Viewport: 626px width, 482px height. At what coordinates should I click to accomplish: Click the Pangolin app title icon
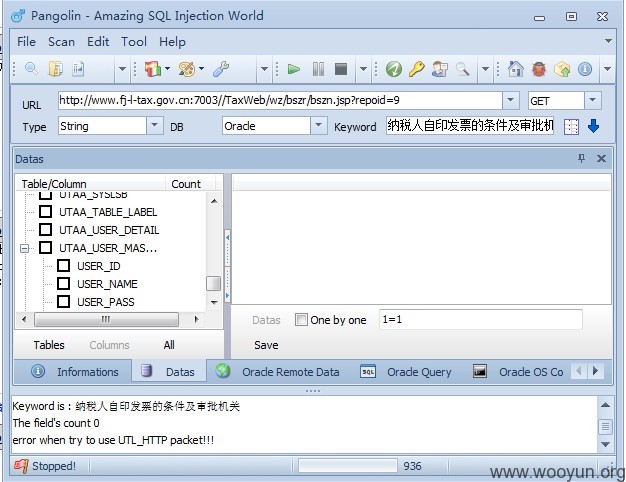tap(18, 16)
